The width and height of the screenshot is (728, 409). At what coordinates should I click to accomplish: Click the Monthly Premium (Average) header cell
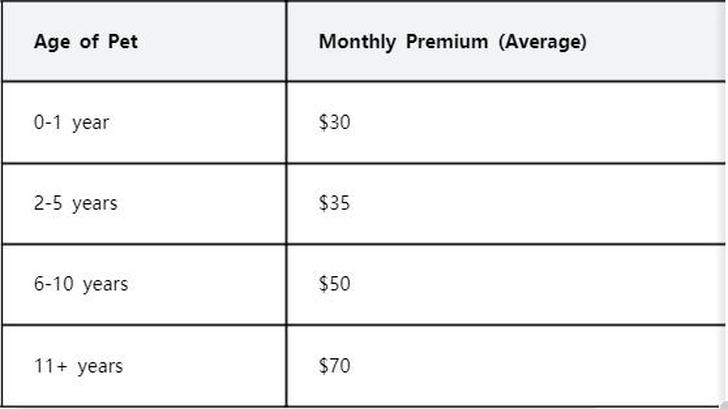point(506,41)
